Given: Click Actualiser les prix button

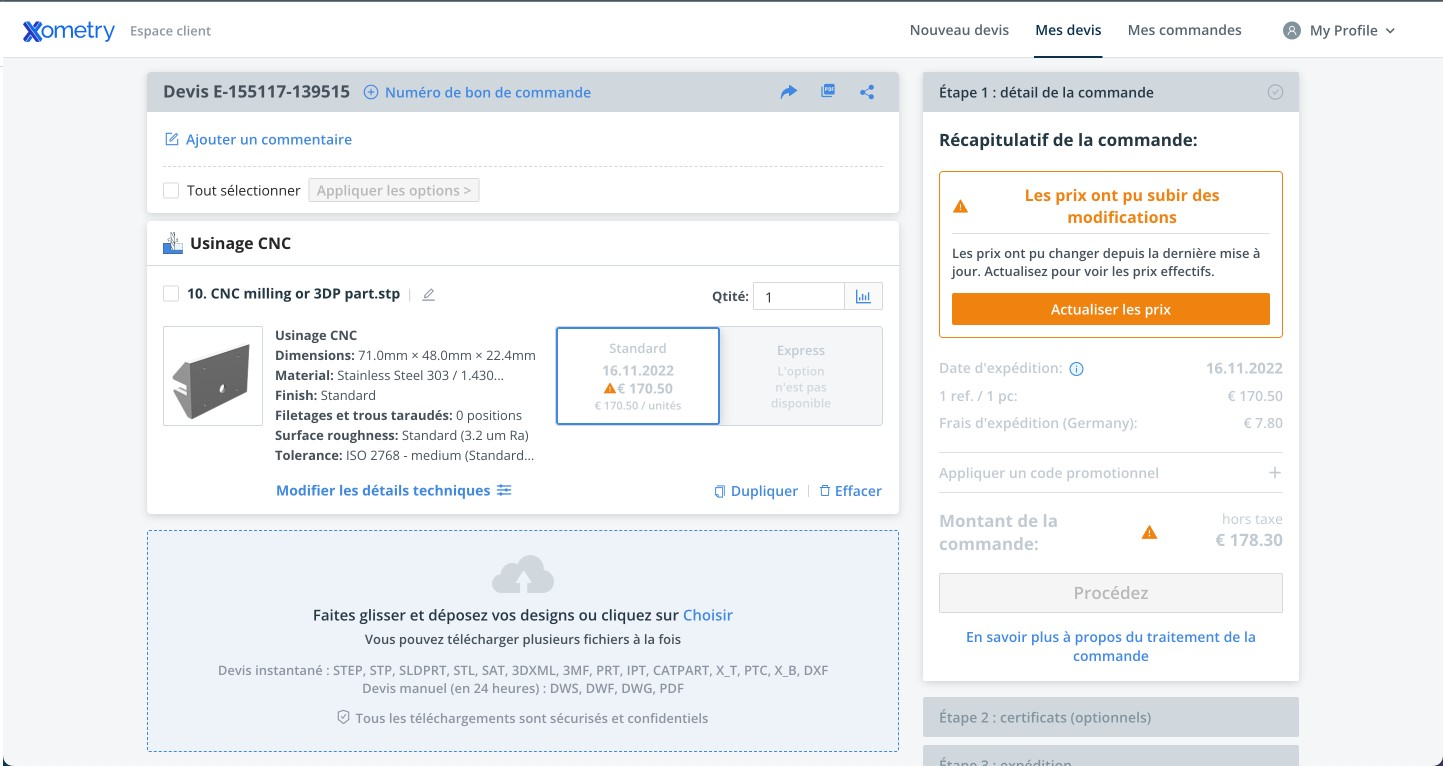Looking at the screenshot, I should point(1110,310).
